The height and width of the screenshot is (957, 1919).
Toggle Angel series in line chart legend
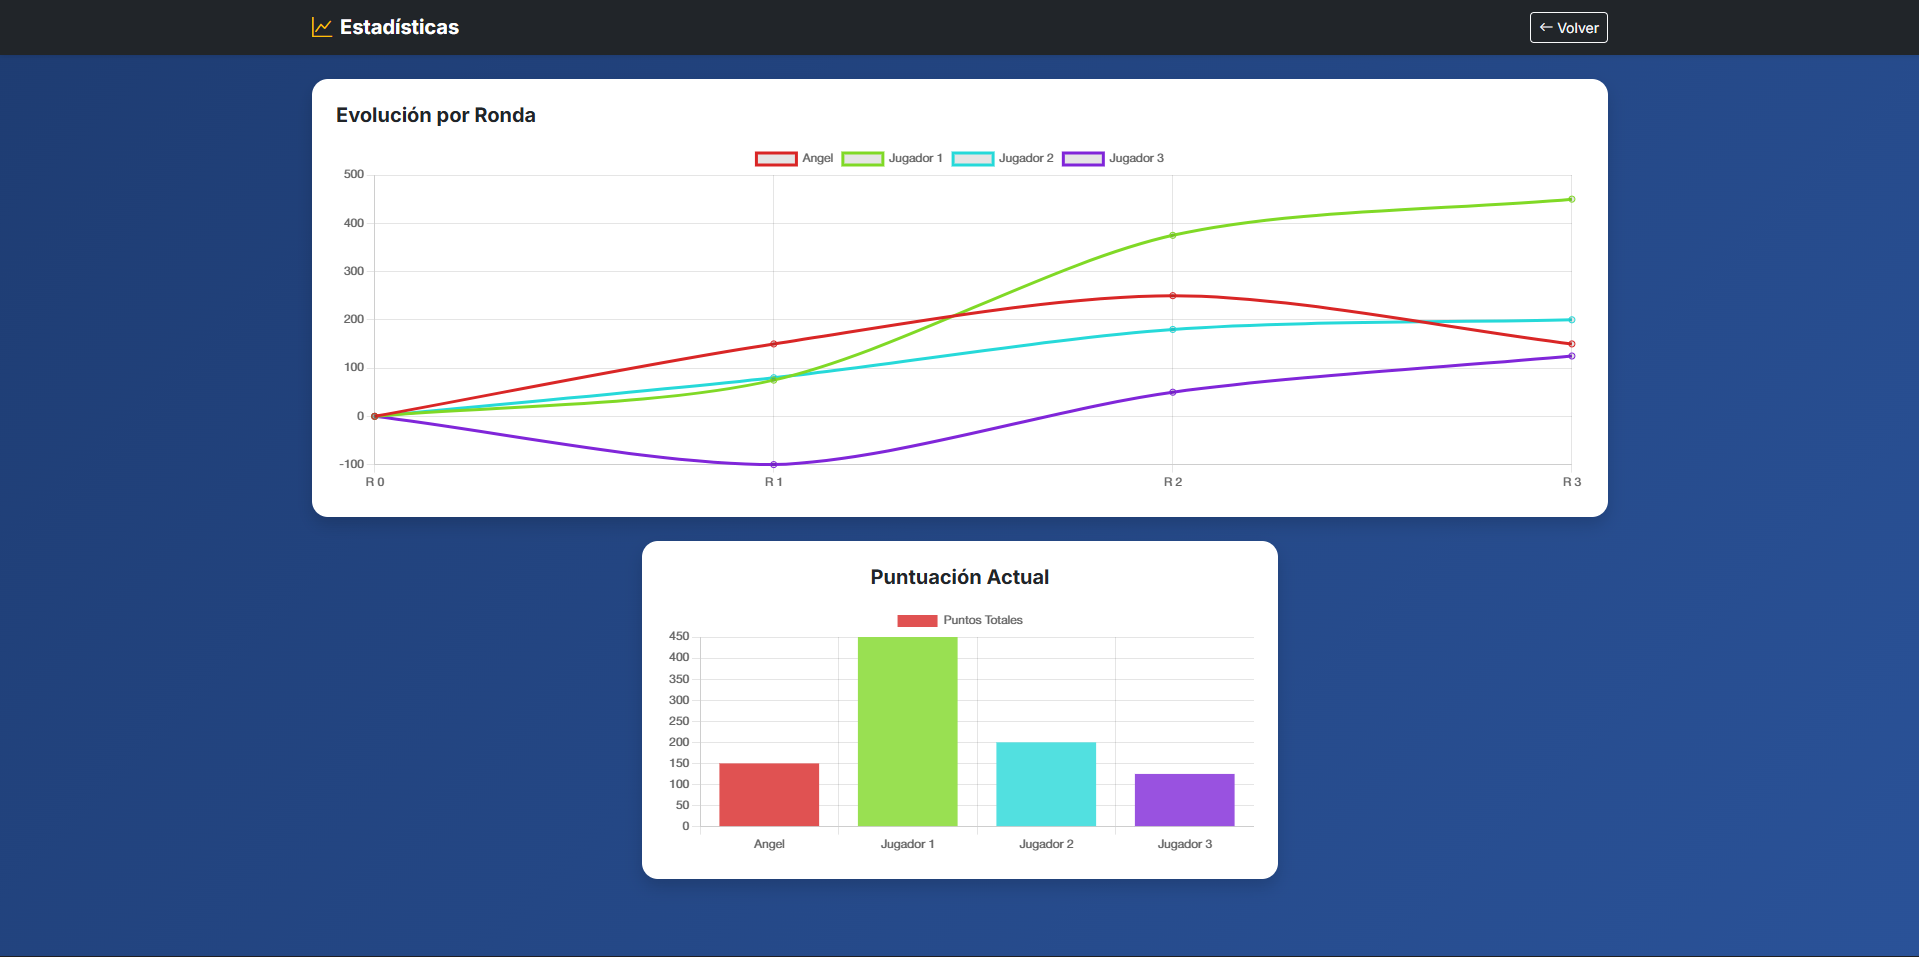794,158
